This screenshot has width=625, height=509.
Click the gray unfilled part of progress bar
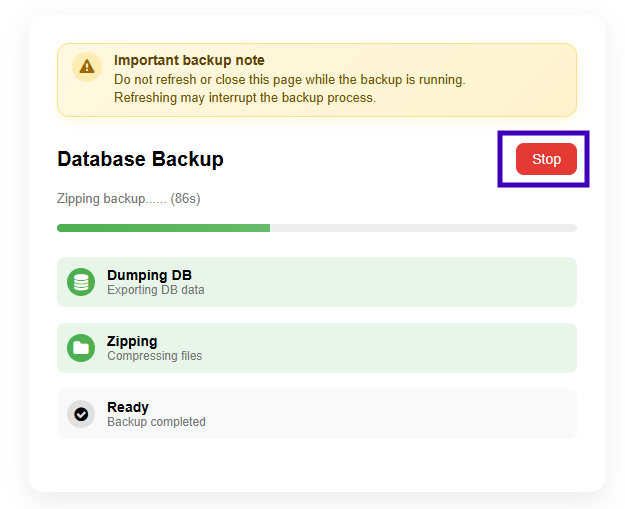point(423,228)
